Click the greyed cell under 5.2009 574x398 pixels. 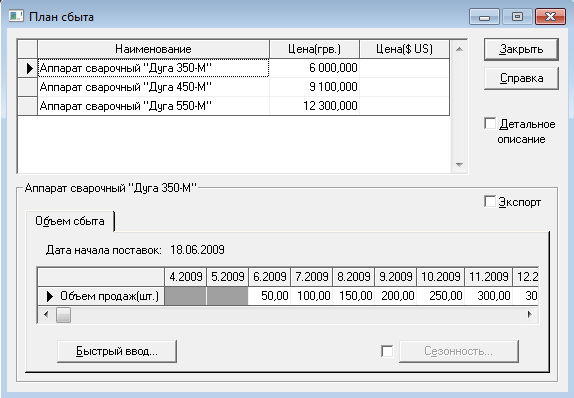click(x=228, y=296)
